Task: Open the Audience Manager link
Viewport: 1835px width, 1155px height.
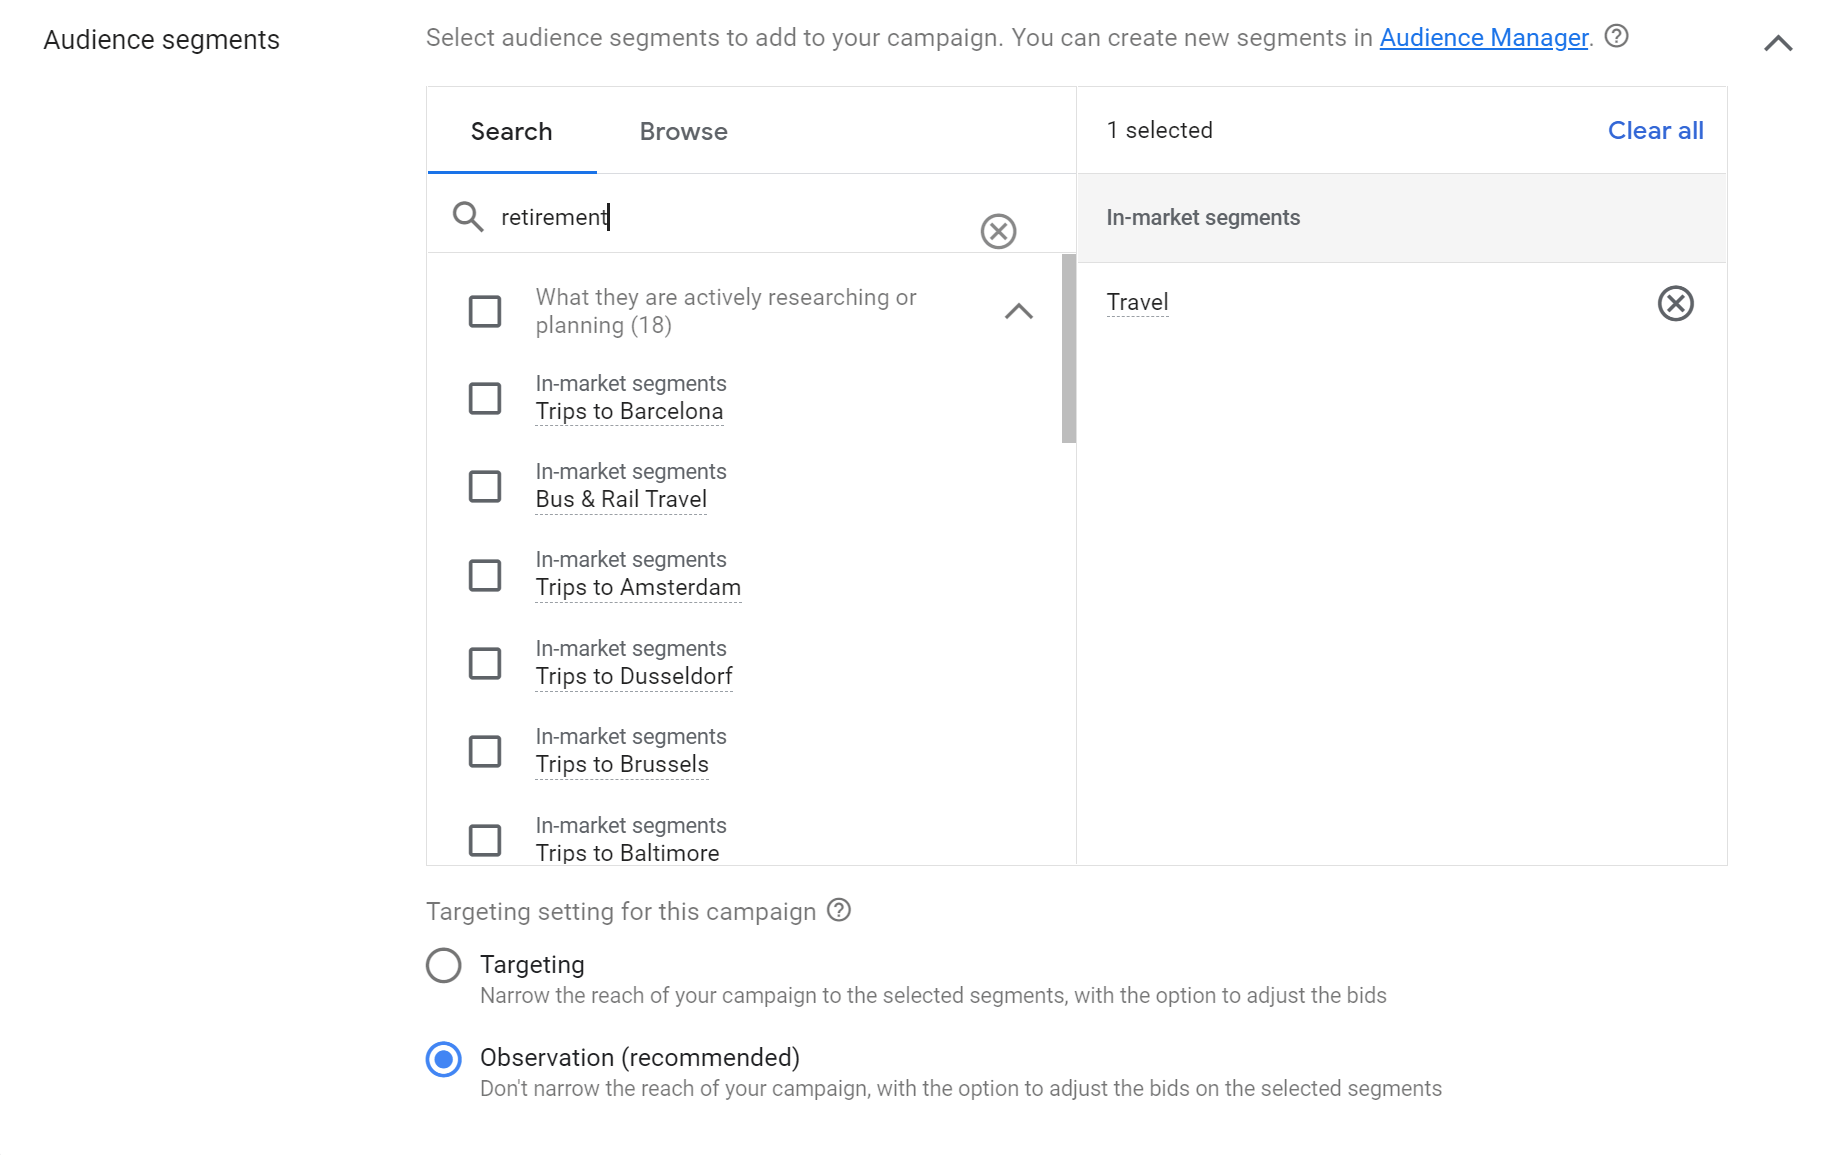Action: (x=1483, y=38)
